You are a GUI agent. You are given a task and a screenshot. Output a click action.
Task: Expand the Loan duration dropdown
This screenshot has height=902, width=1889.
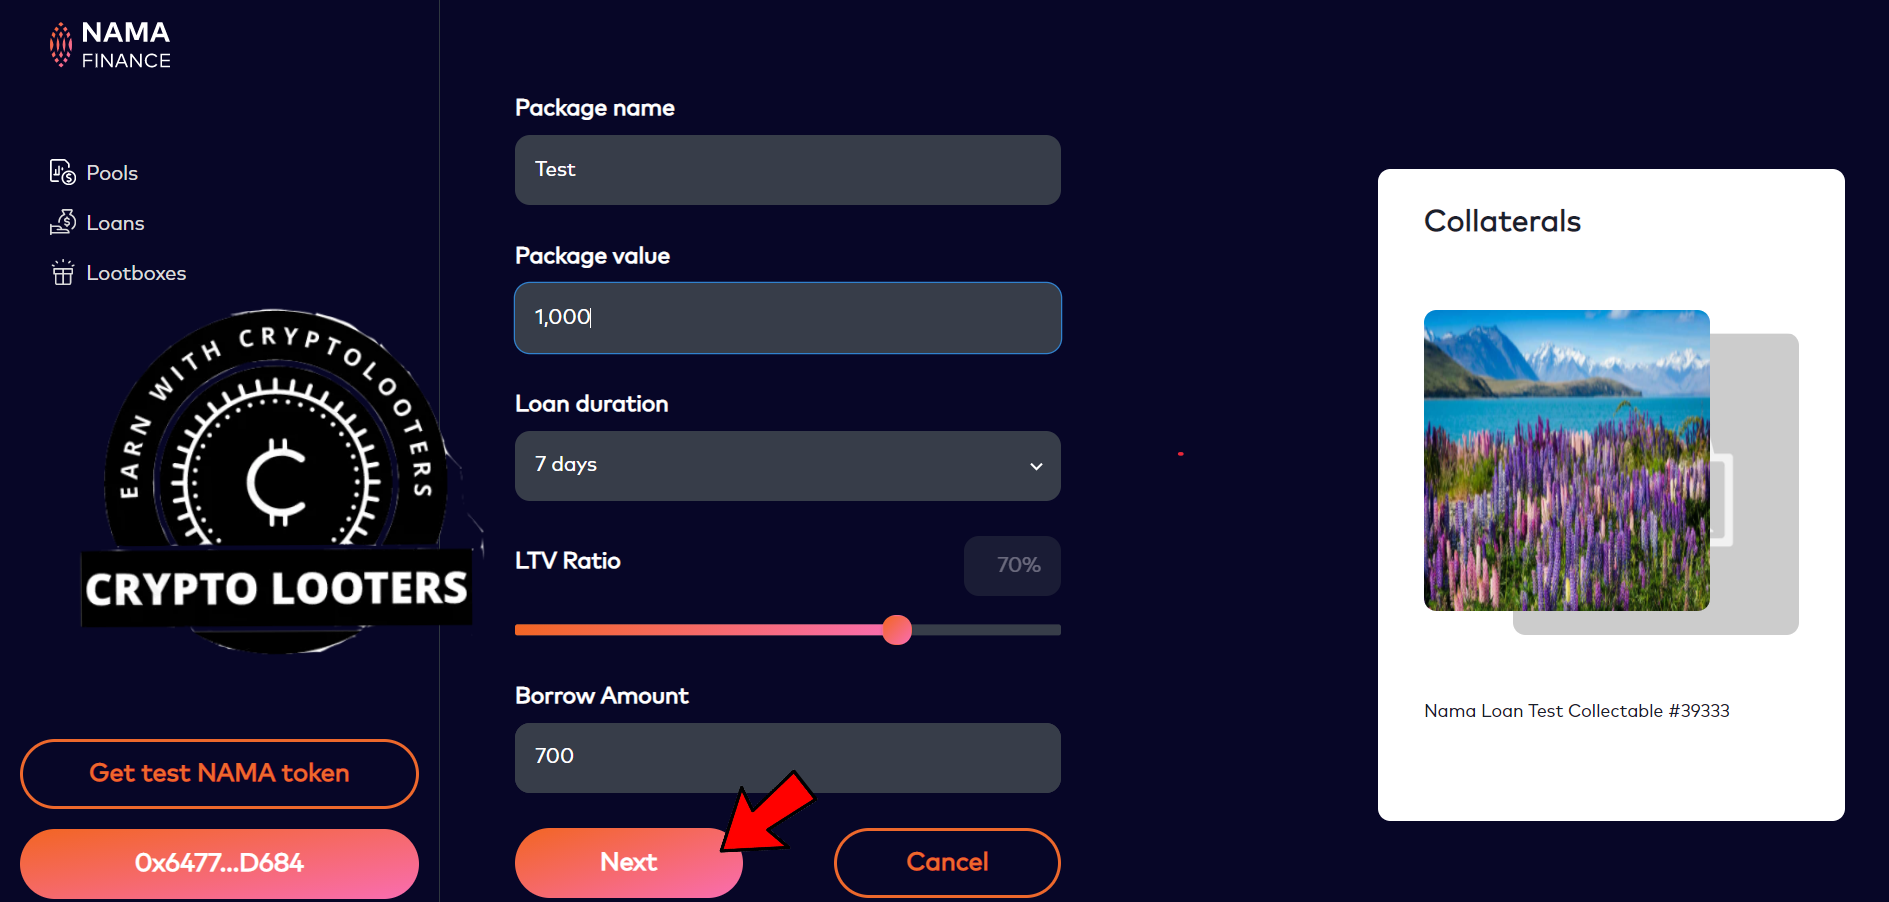[x=787, y=465]
